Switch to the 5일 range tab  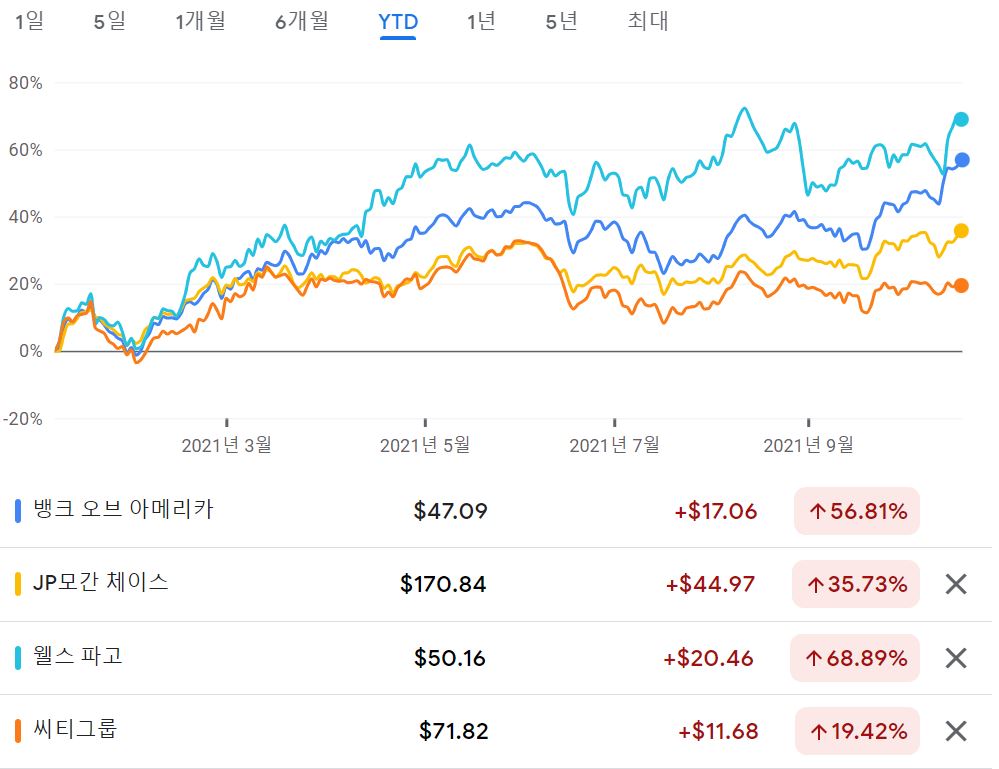(110, 21)
